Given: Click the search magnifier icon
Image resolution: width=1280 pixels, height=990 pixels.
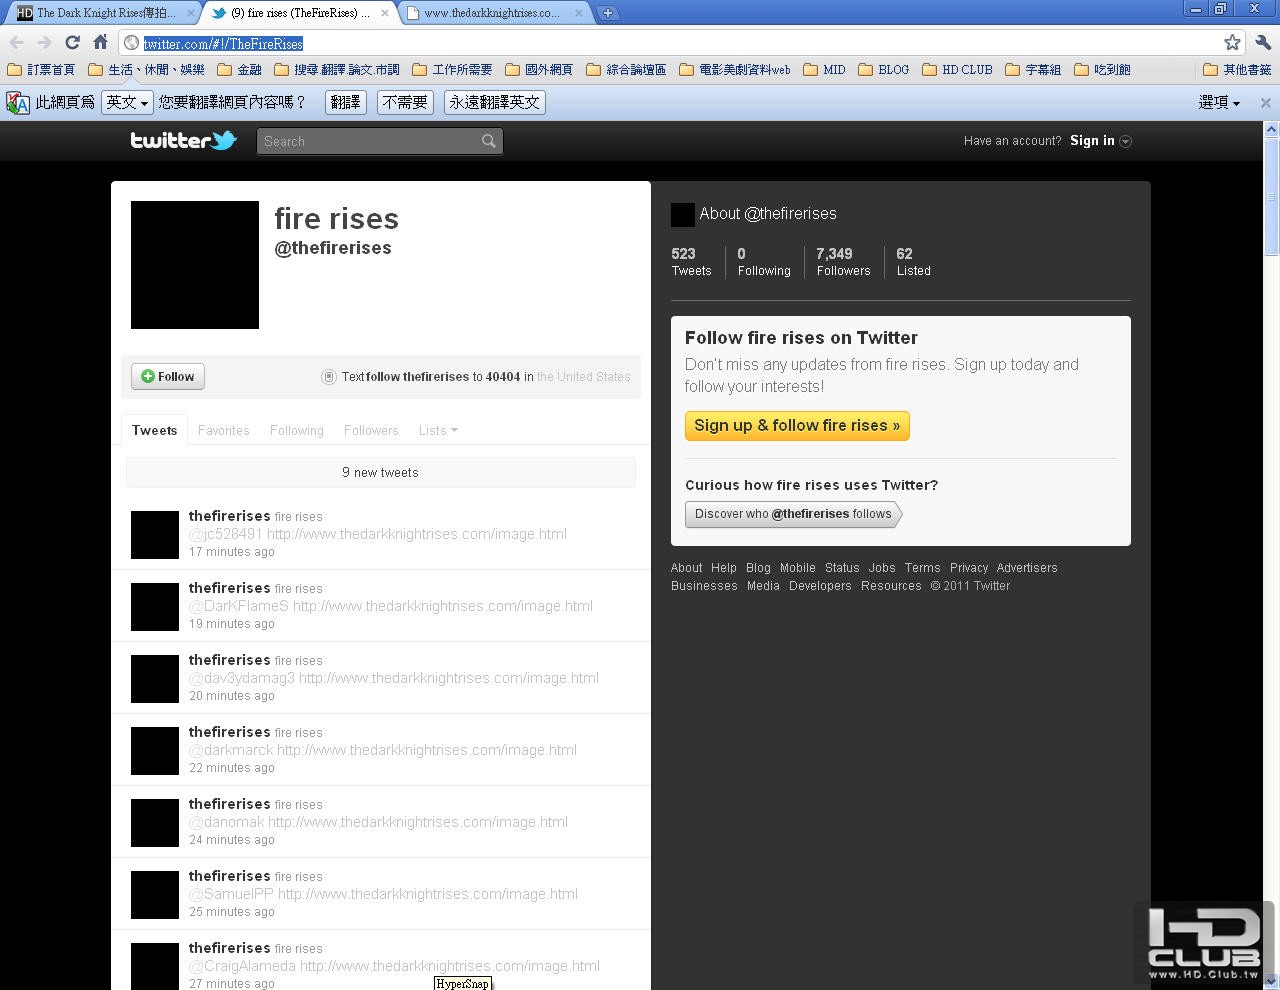Looking at the screenshot, I should tap(488, 141).
